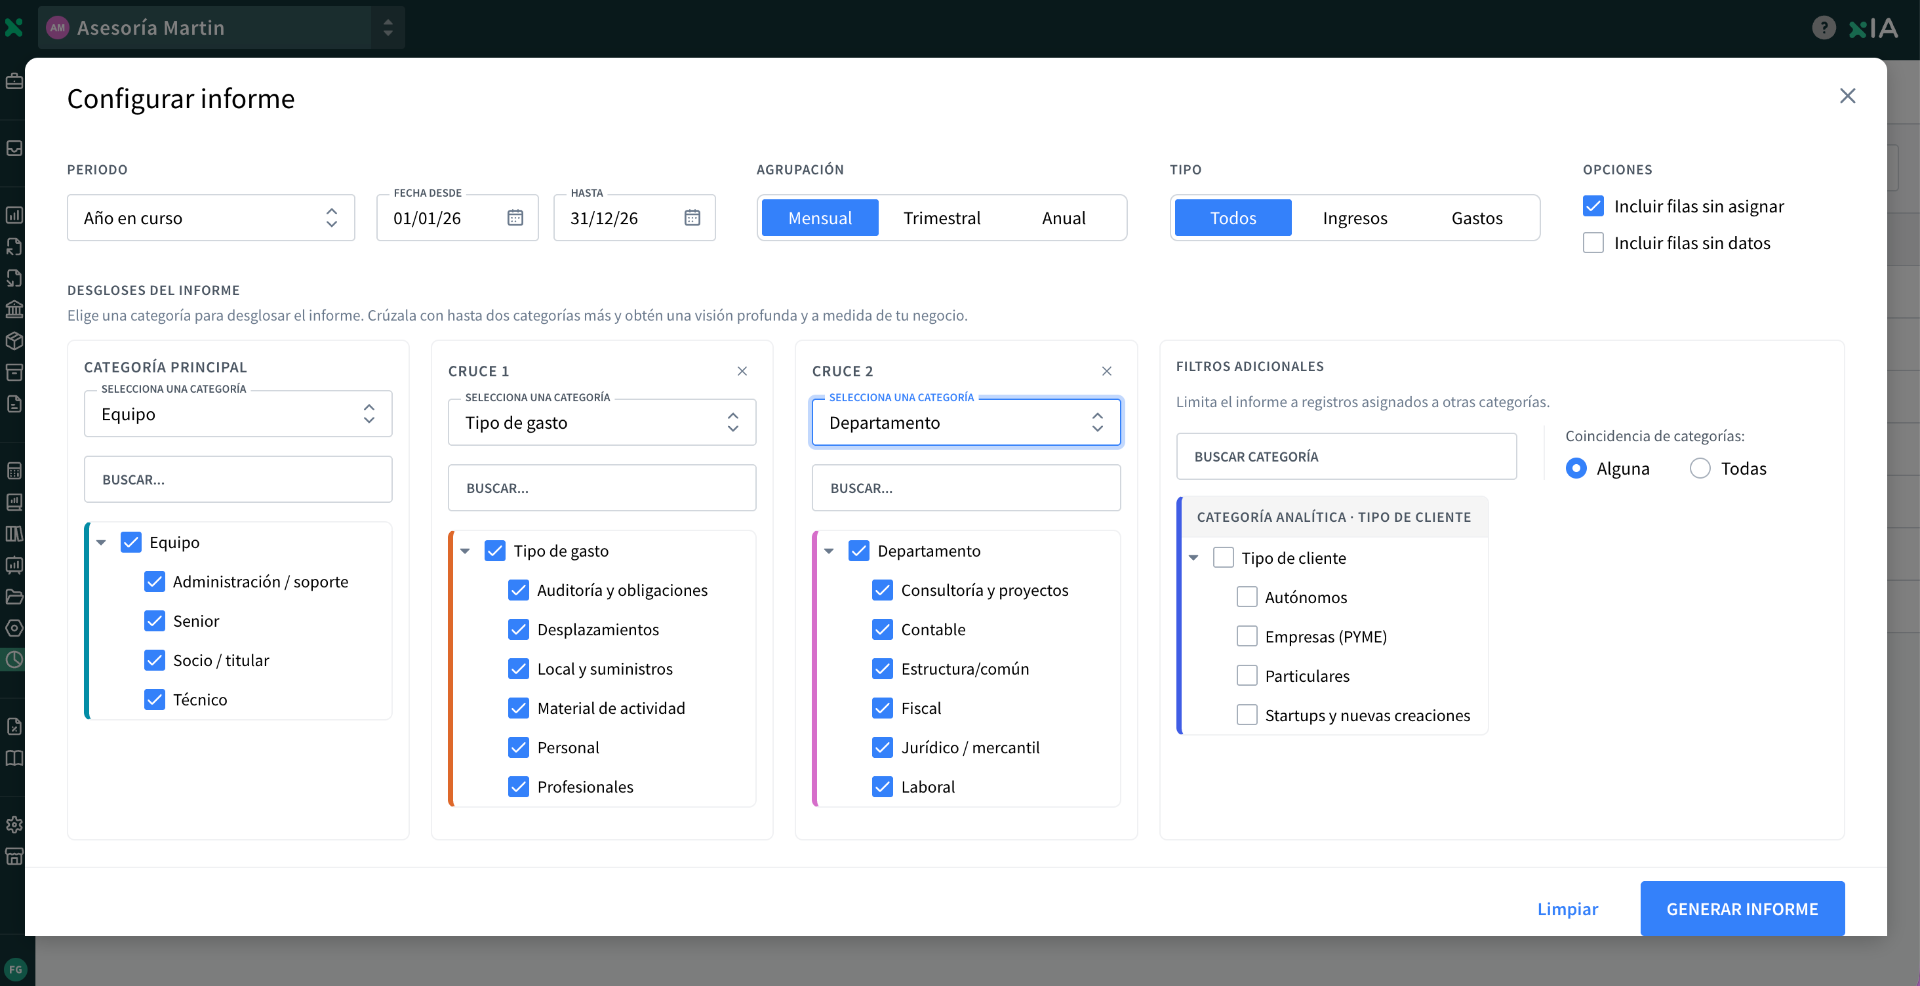Open the Asesoría Martin company switcher

222,28
